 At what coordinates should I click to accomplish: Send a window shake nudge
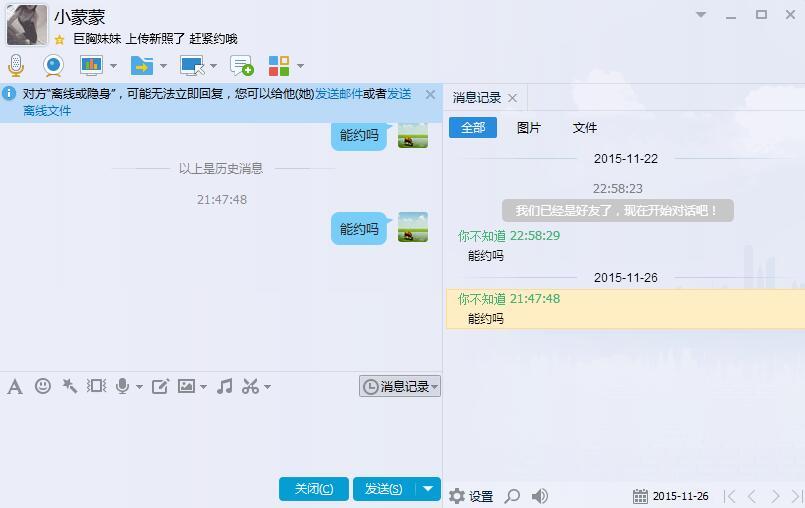[96, 386]
